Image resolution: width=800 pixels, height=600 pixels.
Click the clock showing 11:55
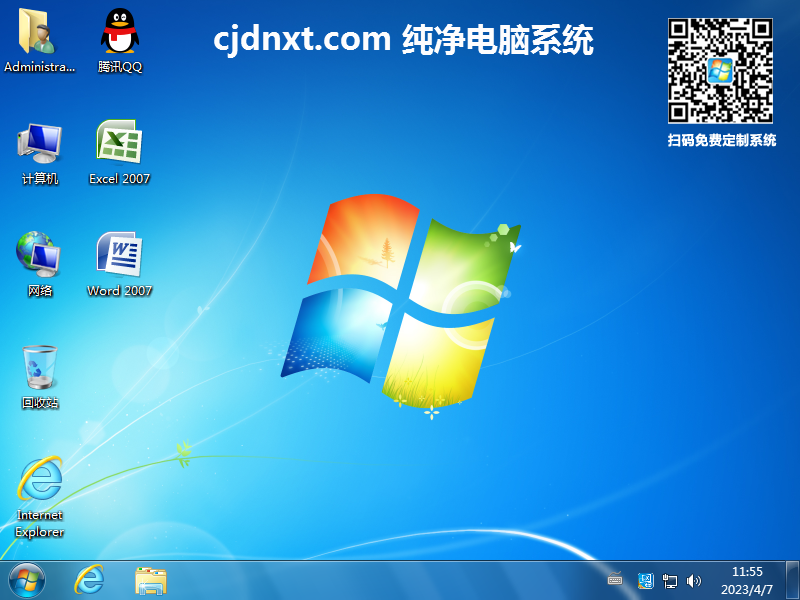click(x=747, y=571)
